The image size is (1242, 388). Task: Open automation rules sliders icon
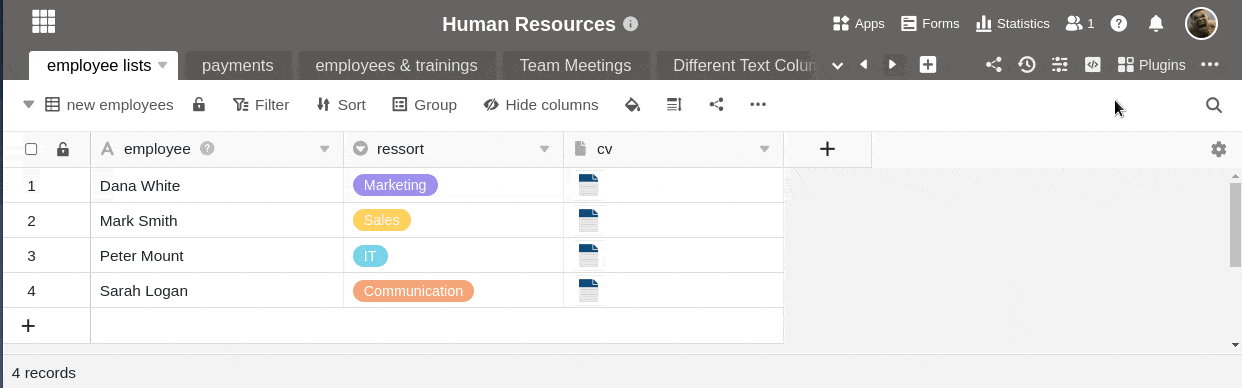click(1060, 65)
